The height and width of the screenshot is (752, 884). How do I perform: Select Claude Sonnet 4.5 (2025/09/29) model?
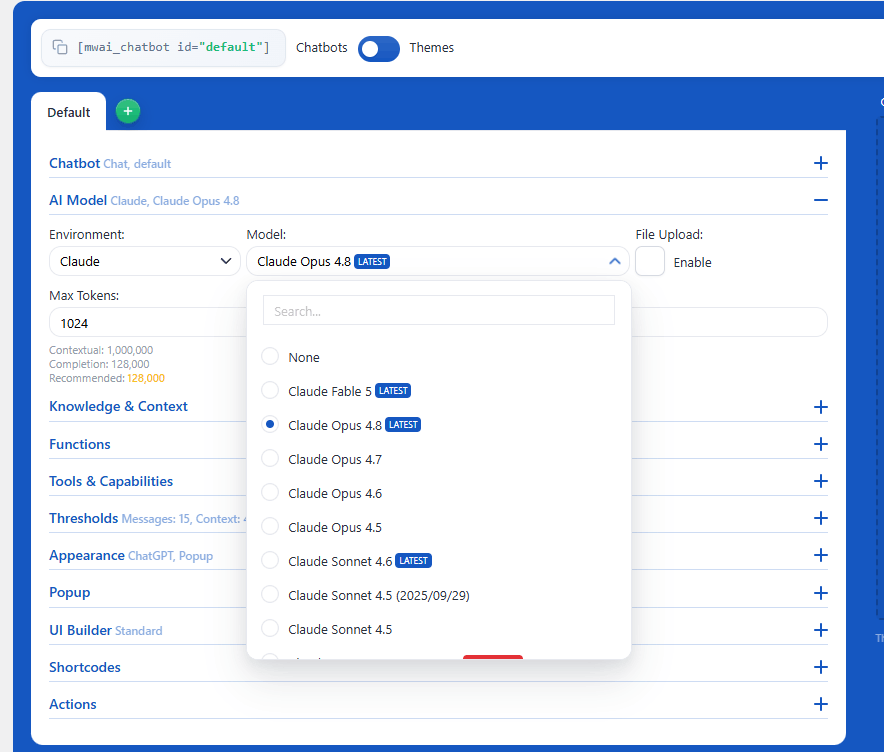click(x=365, y=595)
